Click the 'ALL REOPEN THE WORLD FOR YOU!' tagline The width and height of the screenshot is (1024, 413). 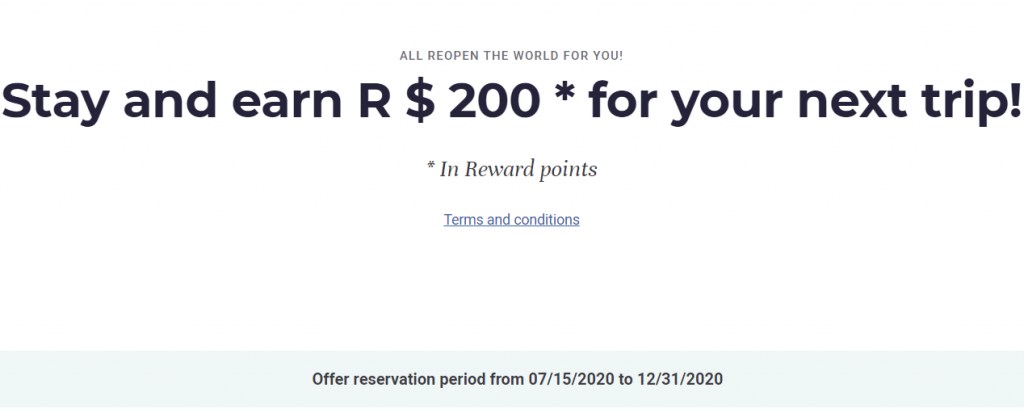(x=511, y=56)
